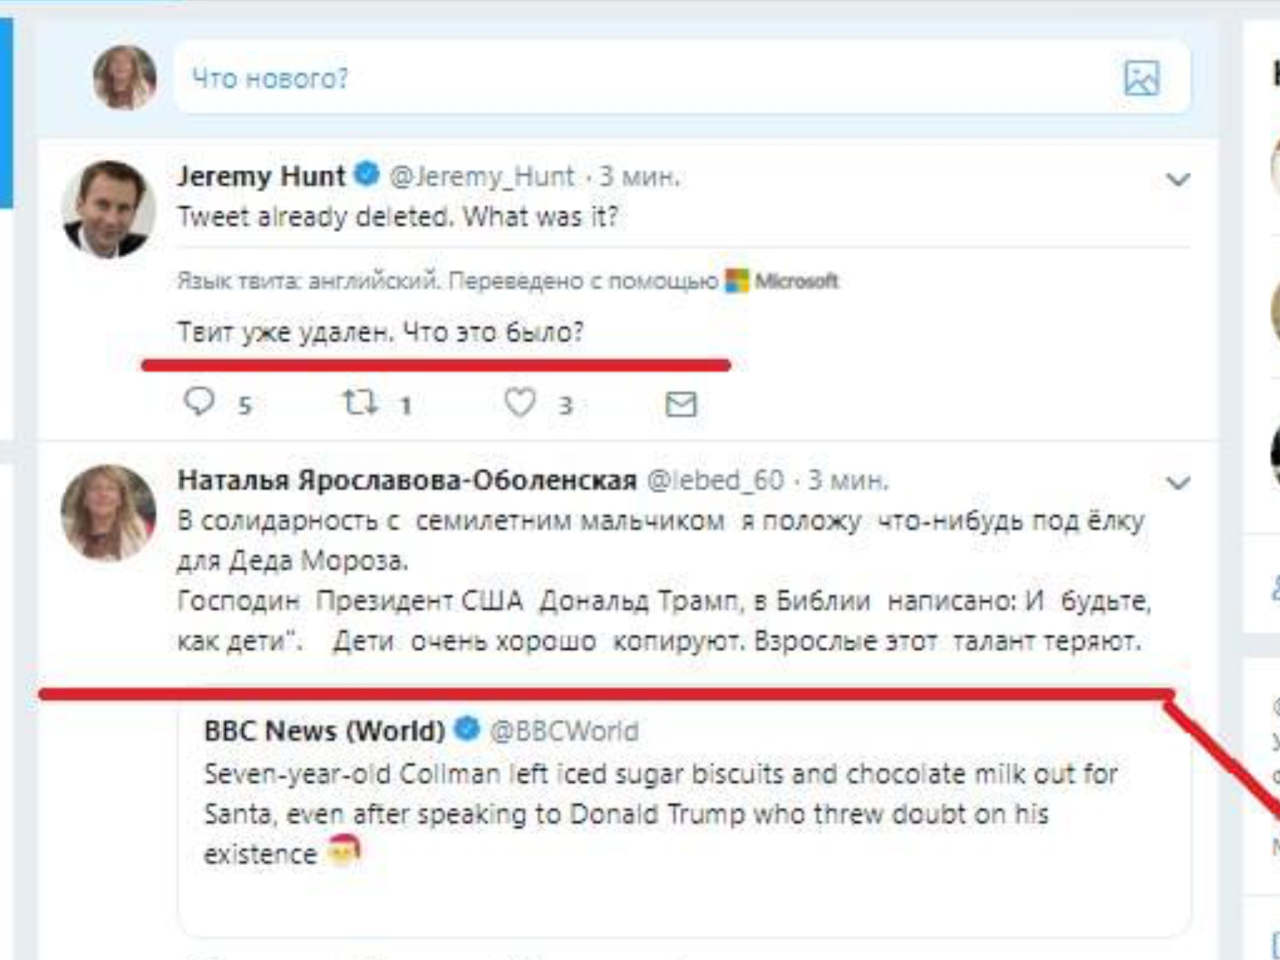Click the @lebed_60 handle

click(x=715, y=481)
